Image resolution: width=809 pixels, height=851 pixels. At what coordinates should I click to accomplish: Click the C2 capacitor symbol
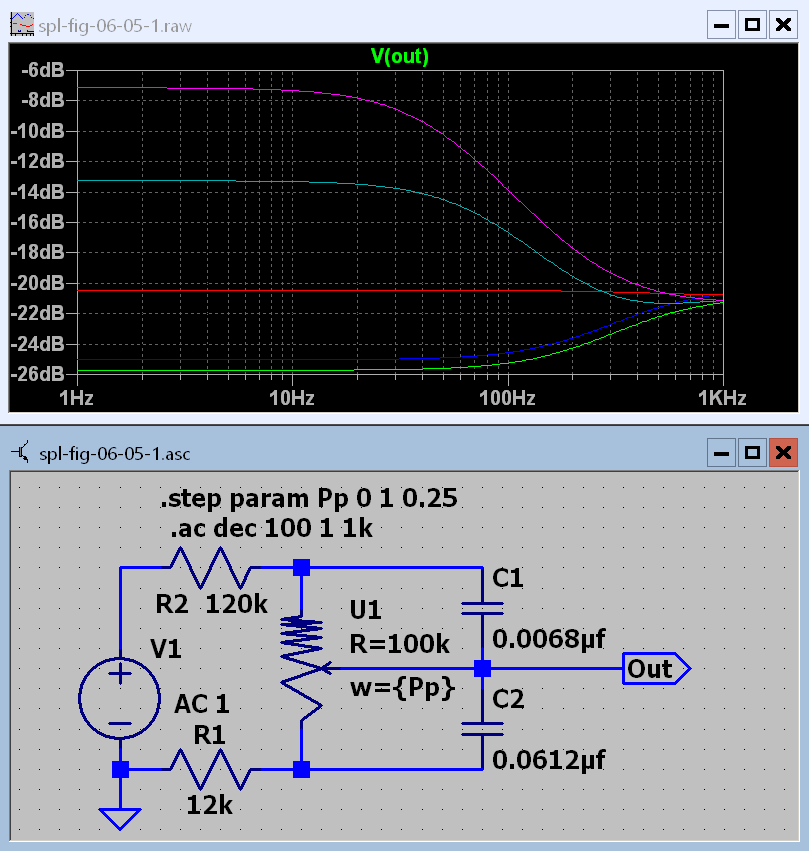click(482, 727)
